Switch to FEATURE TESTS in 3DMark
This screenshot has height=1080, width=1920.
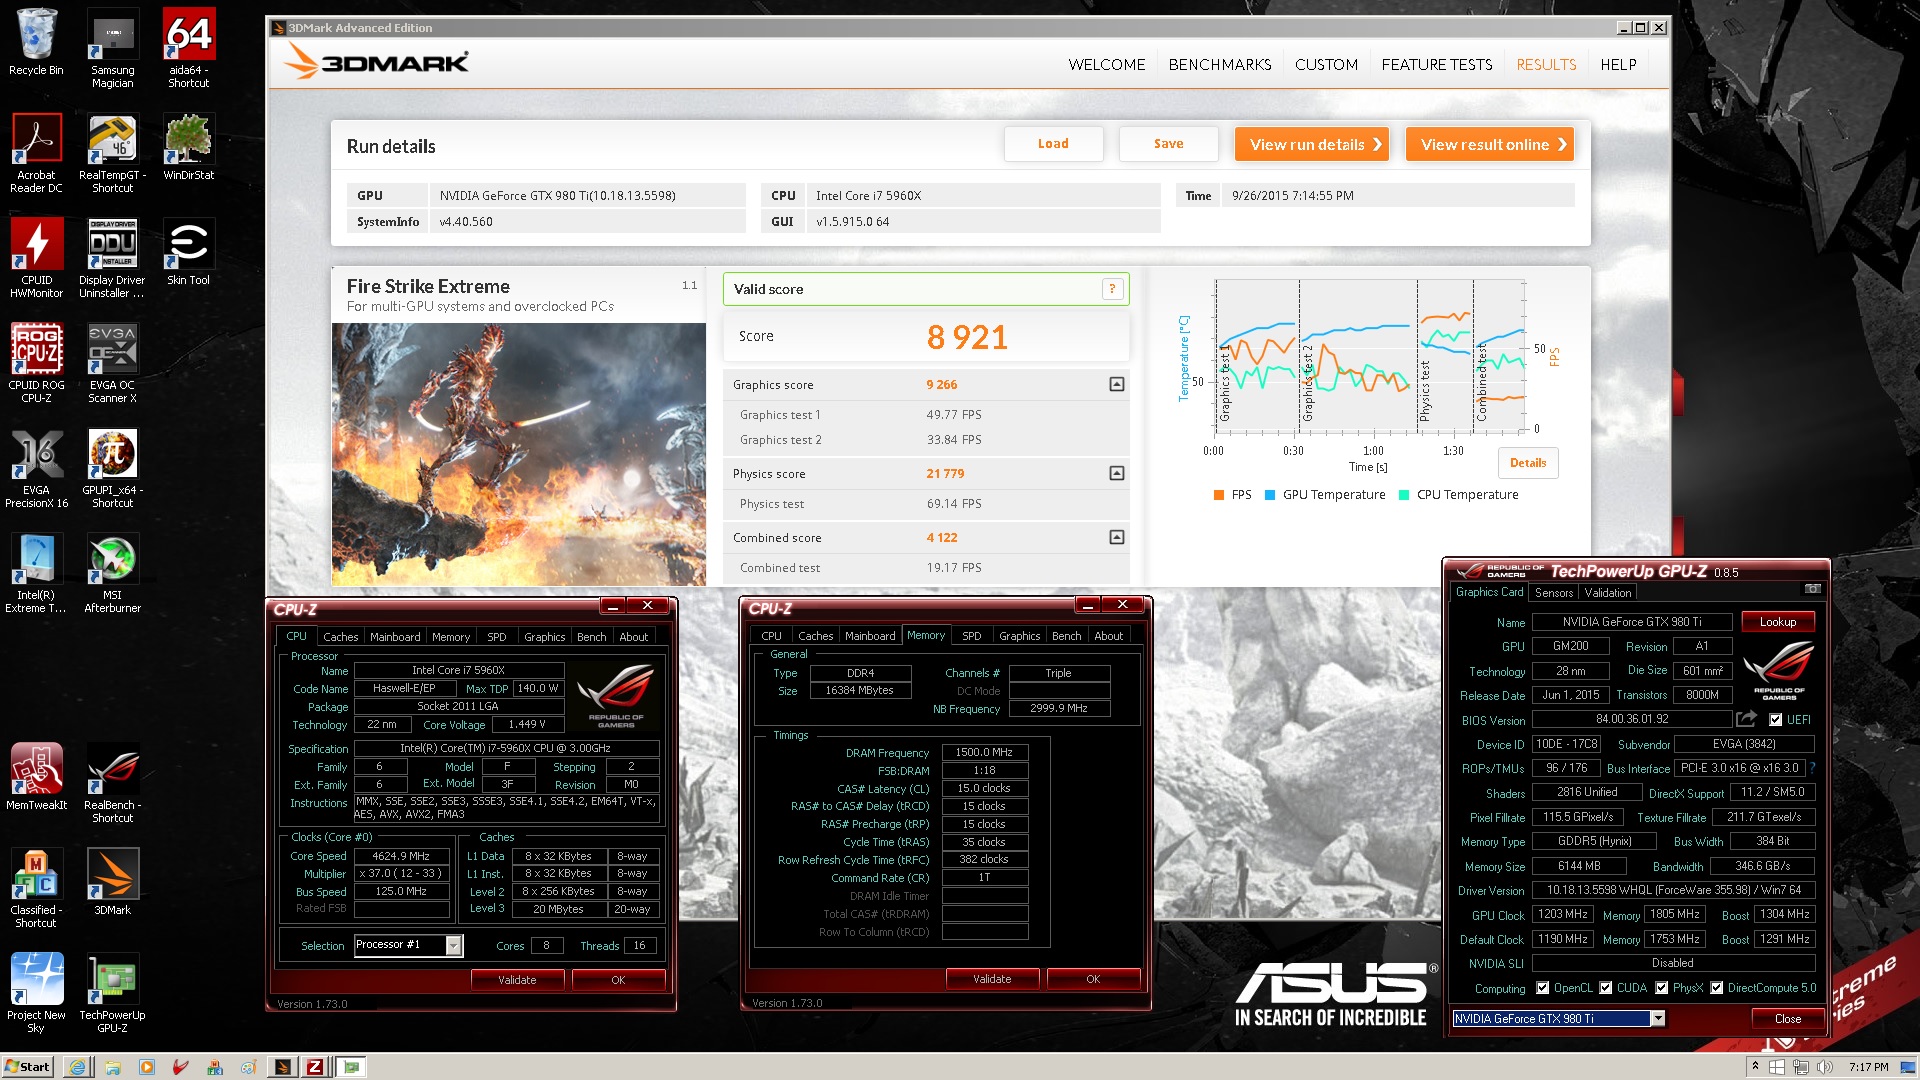(1437, 65)
